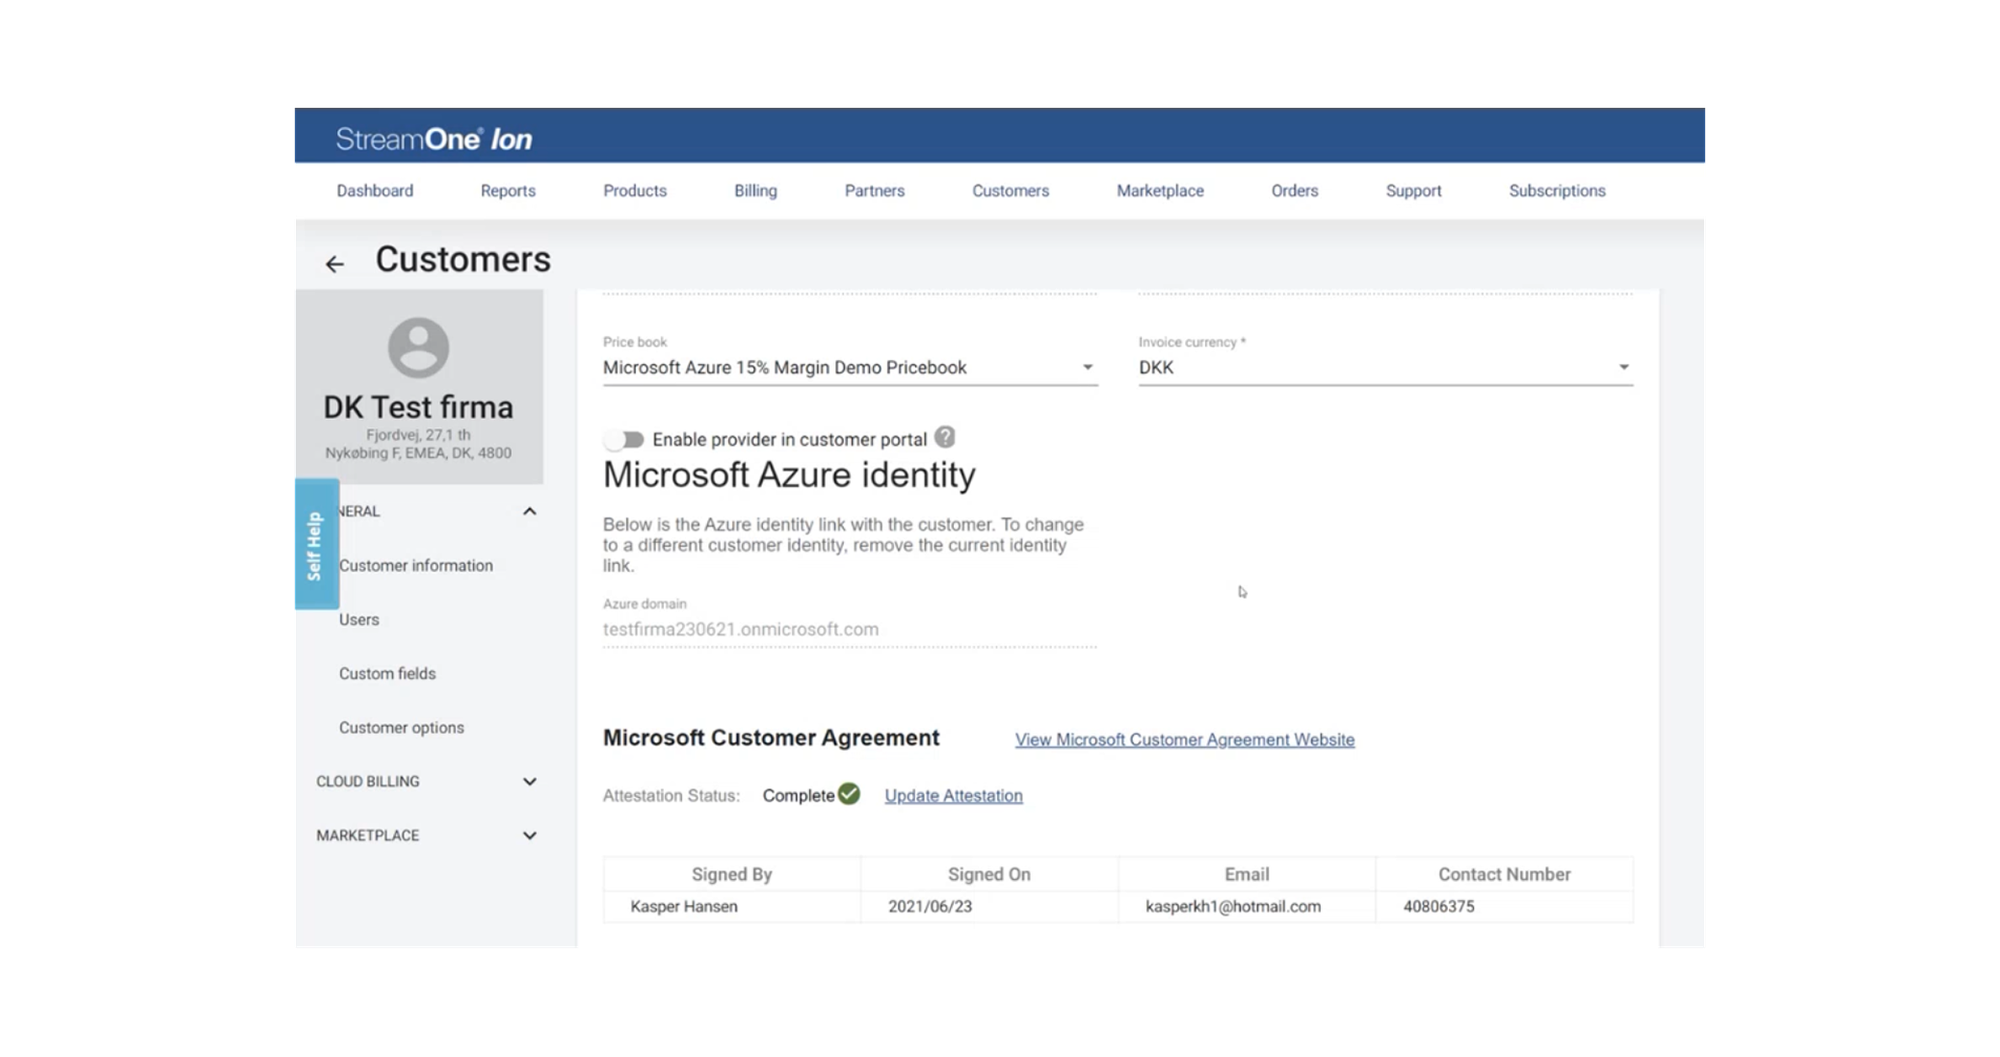This screenshot has width=2000, height=1057.
Task: Click View Microsoft Customer Agreement Website link
Action: (x=1185, y=739)
